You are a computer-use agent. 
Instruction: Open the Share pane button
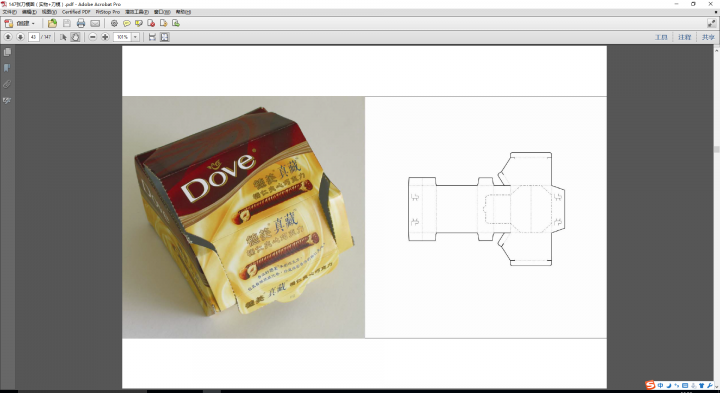[708, 37]
